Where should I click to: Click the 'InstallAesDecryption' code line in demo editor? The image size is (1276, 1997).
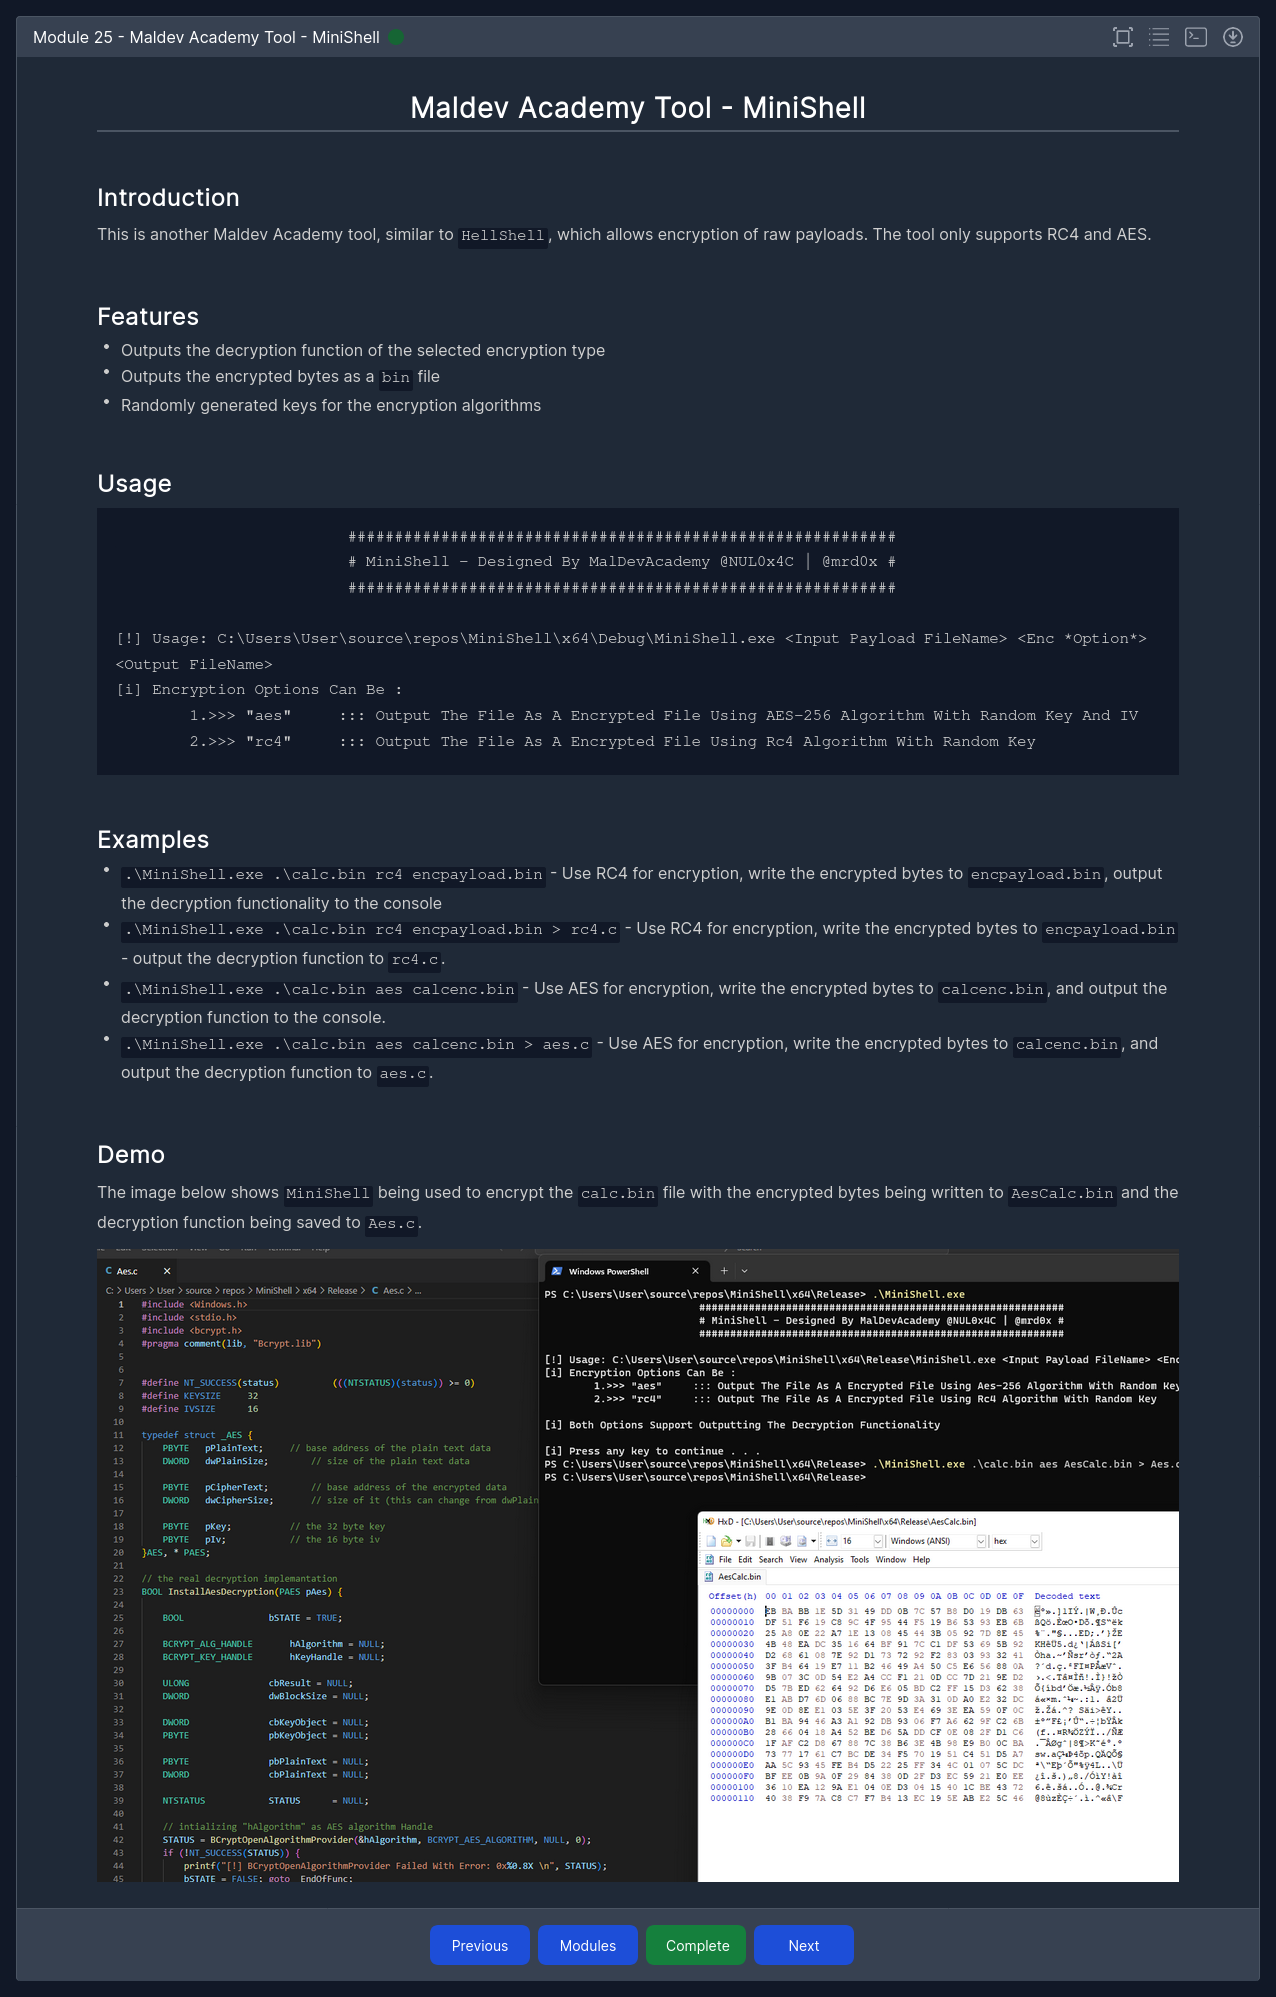pos(242,1592)
